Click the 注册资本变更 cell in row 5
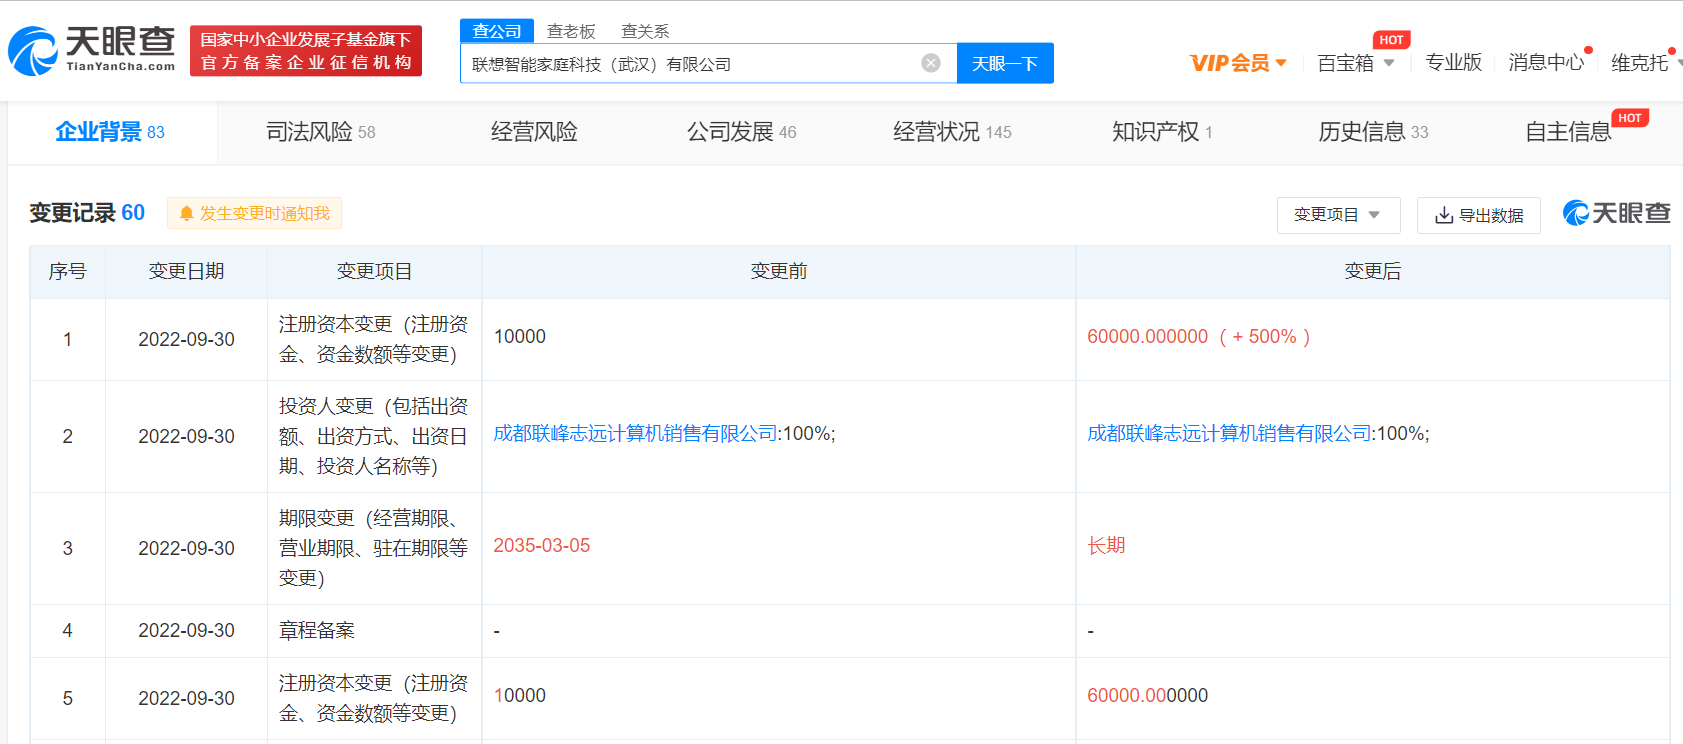1683x744 pixels. 374,698
